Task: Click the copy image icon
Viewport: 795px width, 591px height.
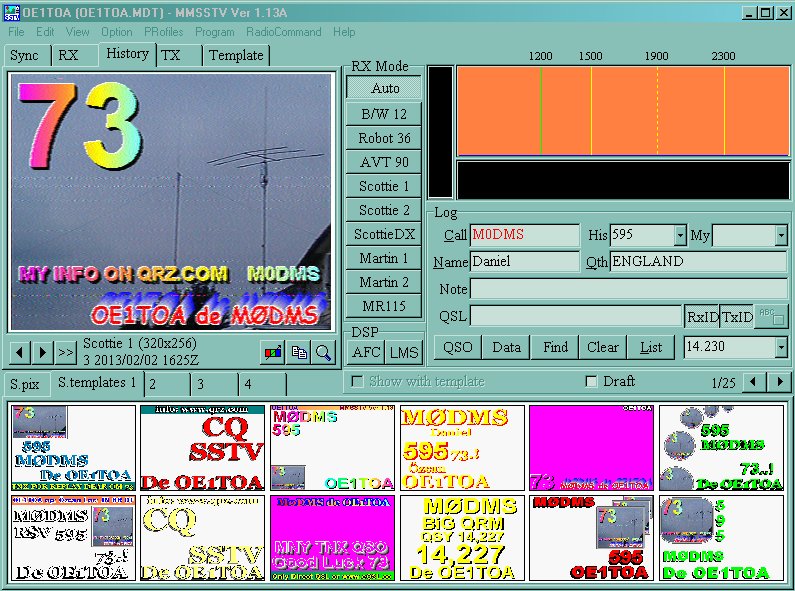Action: pos(298,352)
